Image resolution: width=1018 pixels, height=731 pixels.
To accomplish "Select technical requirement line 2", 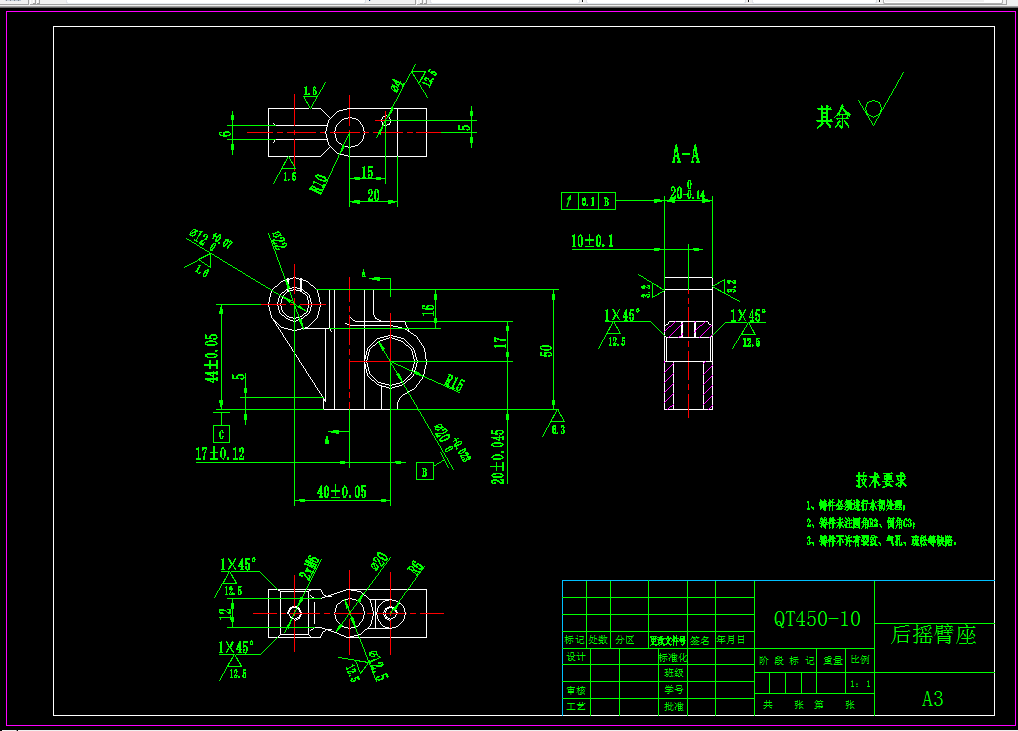I will [x=861, y=523].
